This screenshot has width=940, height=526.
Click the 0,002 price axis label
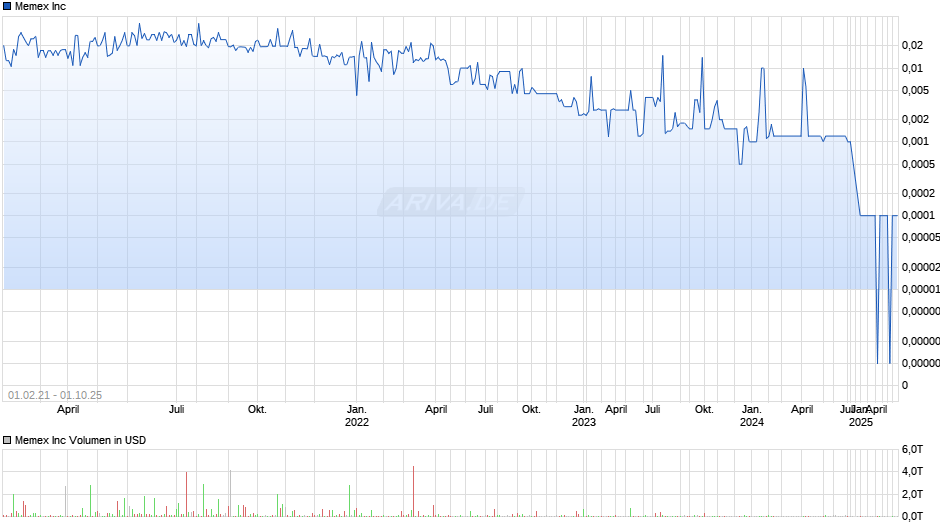point(915,119)
